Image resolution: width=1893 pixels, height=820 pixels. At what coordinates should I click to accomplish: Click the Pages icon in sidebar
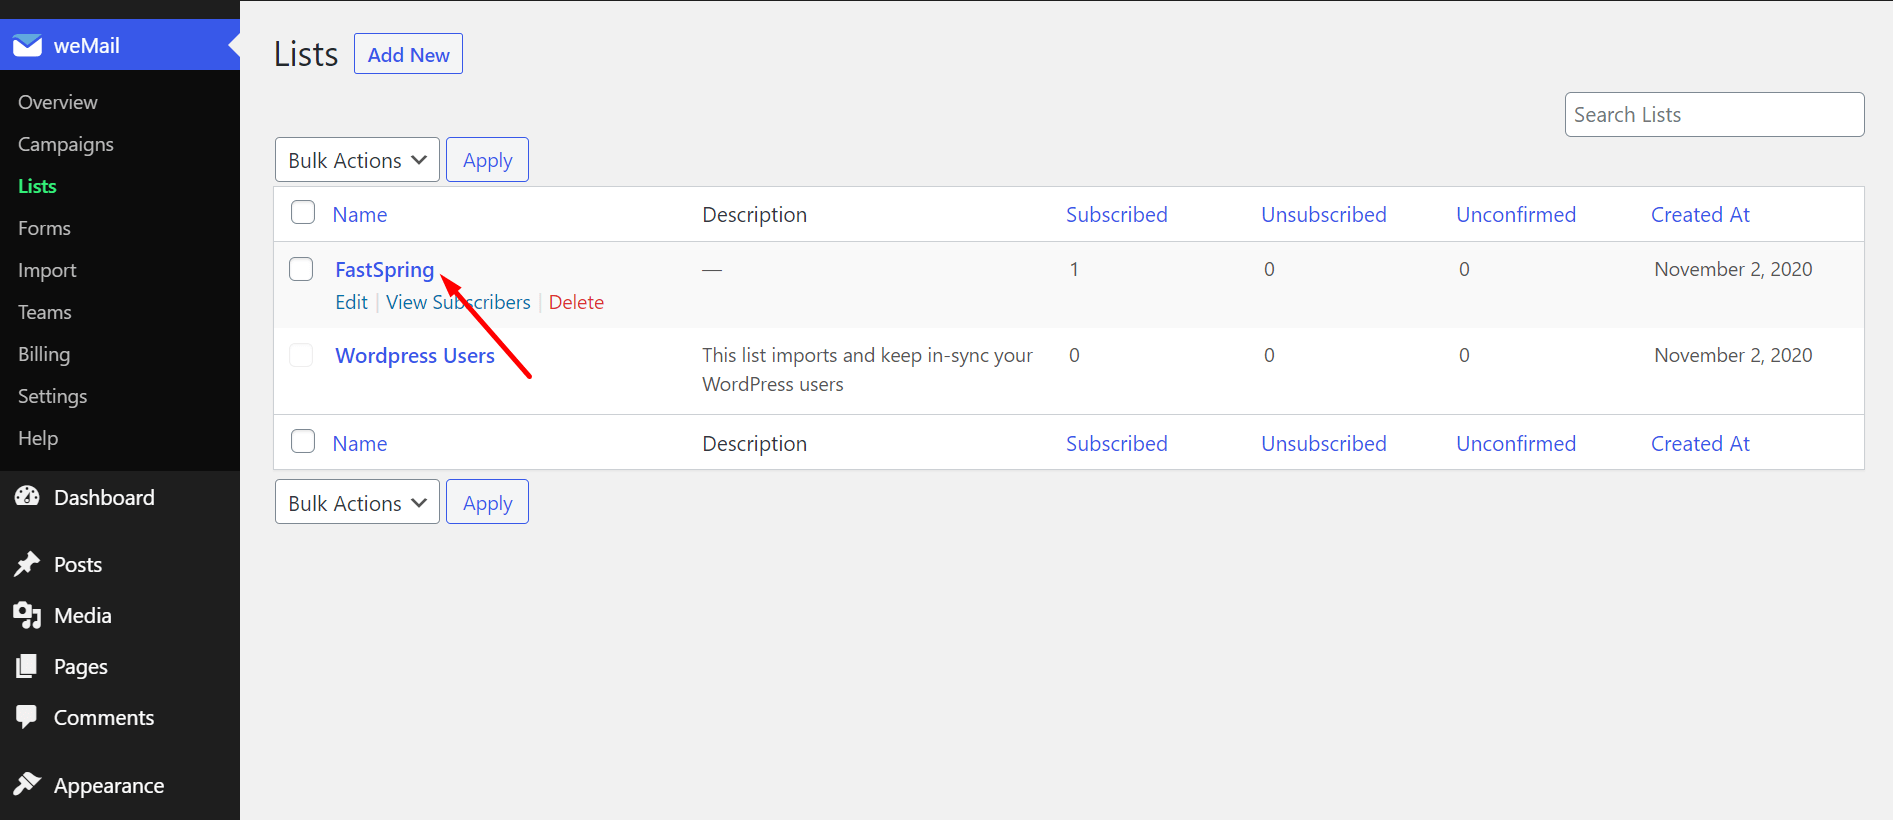click(27, 666)
